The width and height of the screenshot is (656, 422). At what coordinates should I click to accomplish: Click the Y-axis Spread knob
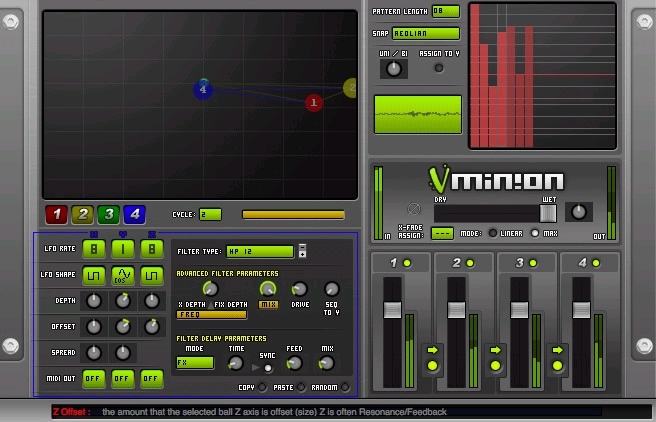pos(123,353)
